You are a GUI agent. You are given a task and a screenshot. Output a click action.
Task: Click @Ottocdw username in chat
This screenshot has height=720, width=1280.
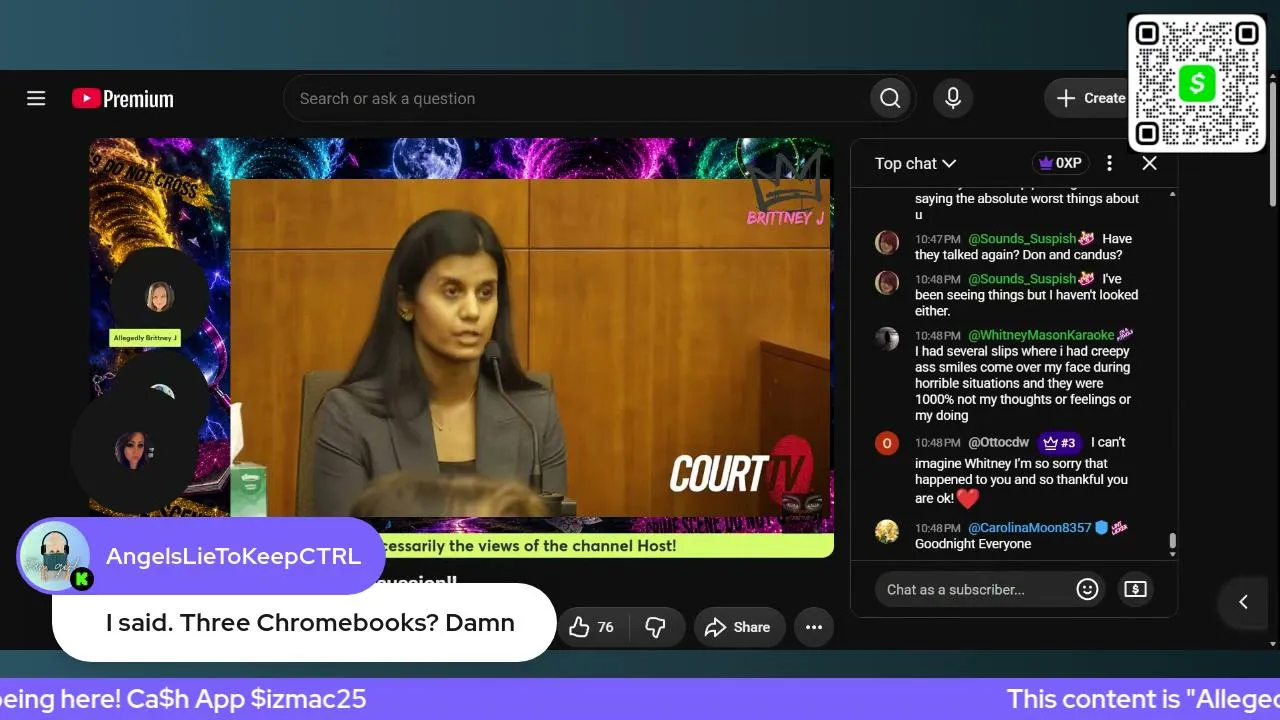click(x=998, y=442)
